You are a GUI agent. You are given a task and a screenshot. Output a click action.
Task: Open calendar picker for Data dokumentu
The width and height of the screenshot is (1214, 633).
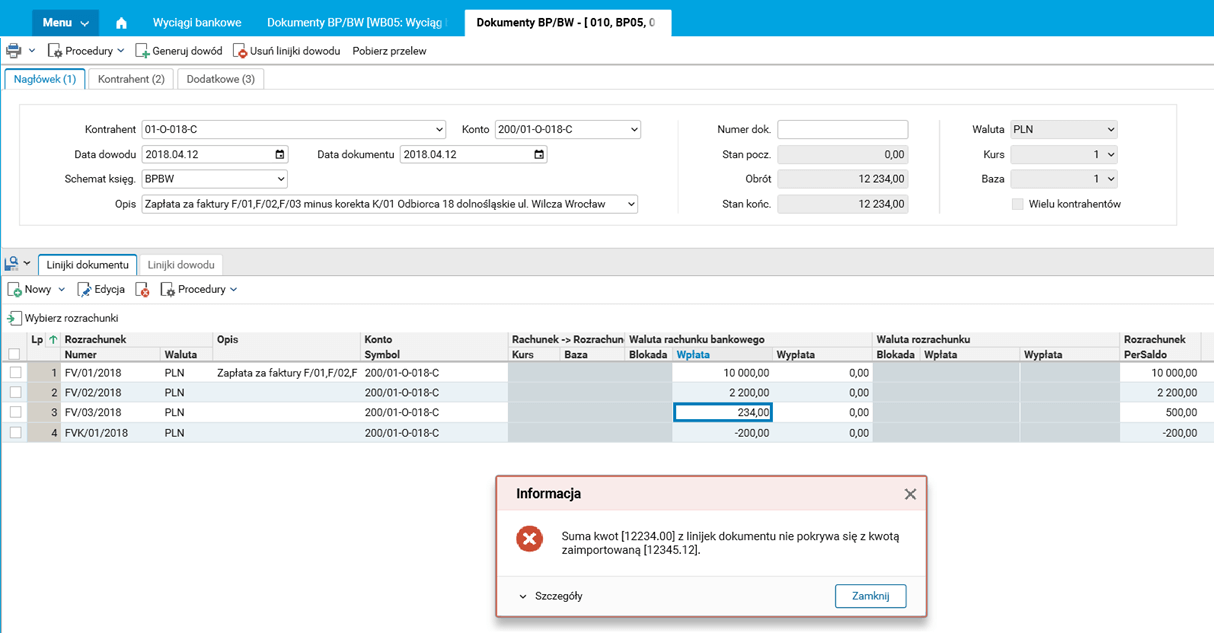pyautogui.click(x=539, y=155)
